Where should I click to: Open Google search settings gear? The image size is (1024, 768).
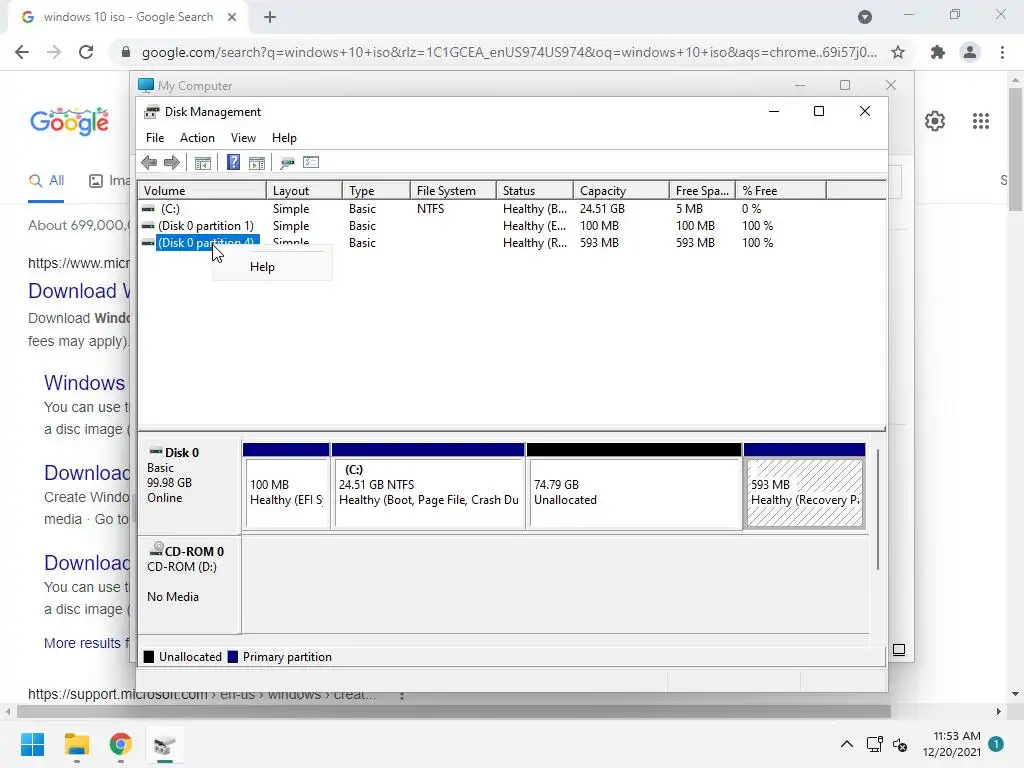point(935,121)
